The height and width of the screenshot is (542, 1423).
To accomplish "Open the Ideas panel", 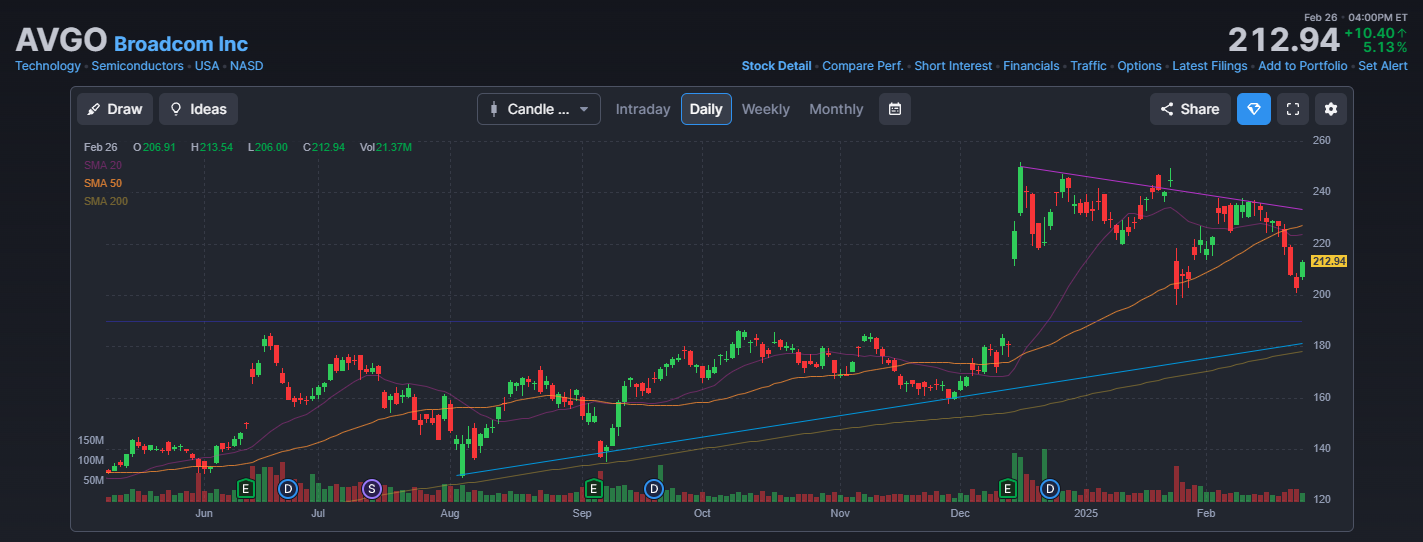I will pos(198,109).
